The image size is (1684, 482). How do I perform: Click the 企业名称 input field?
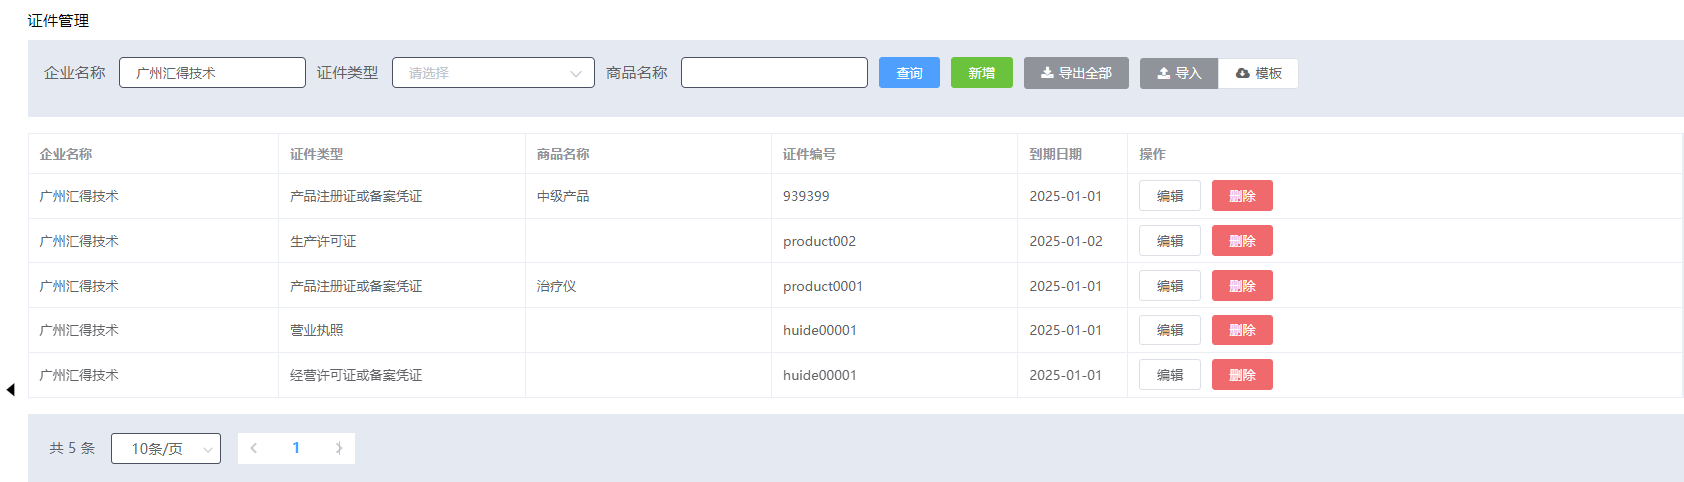212,73
